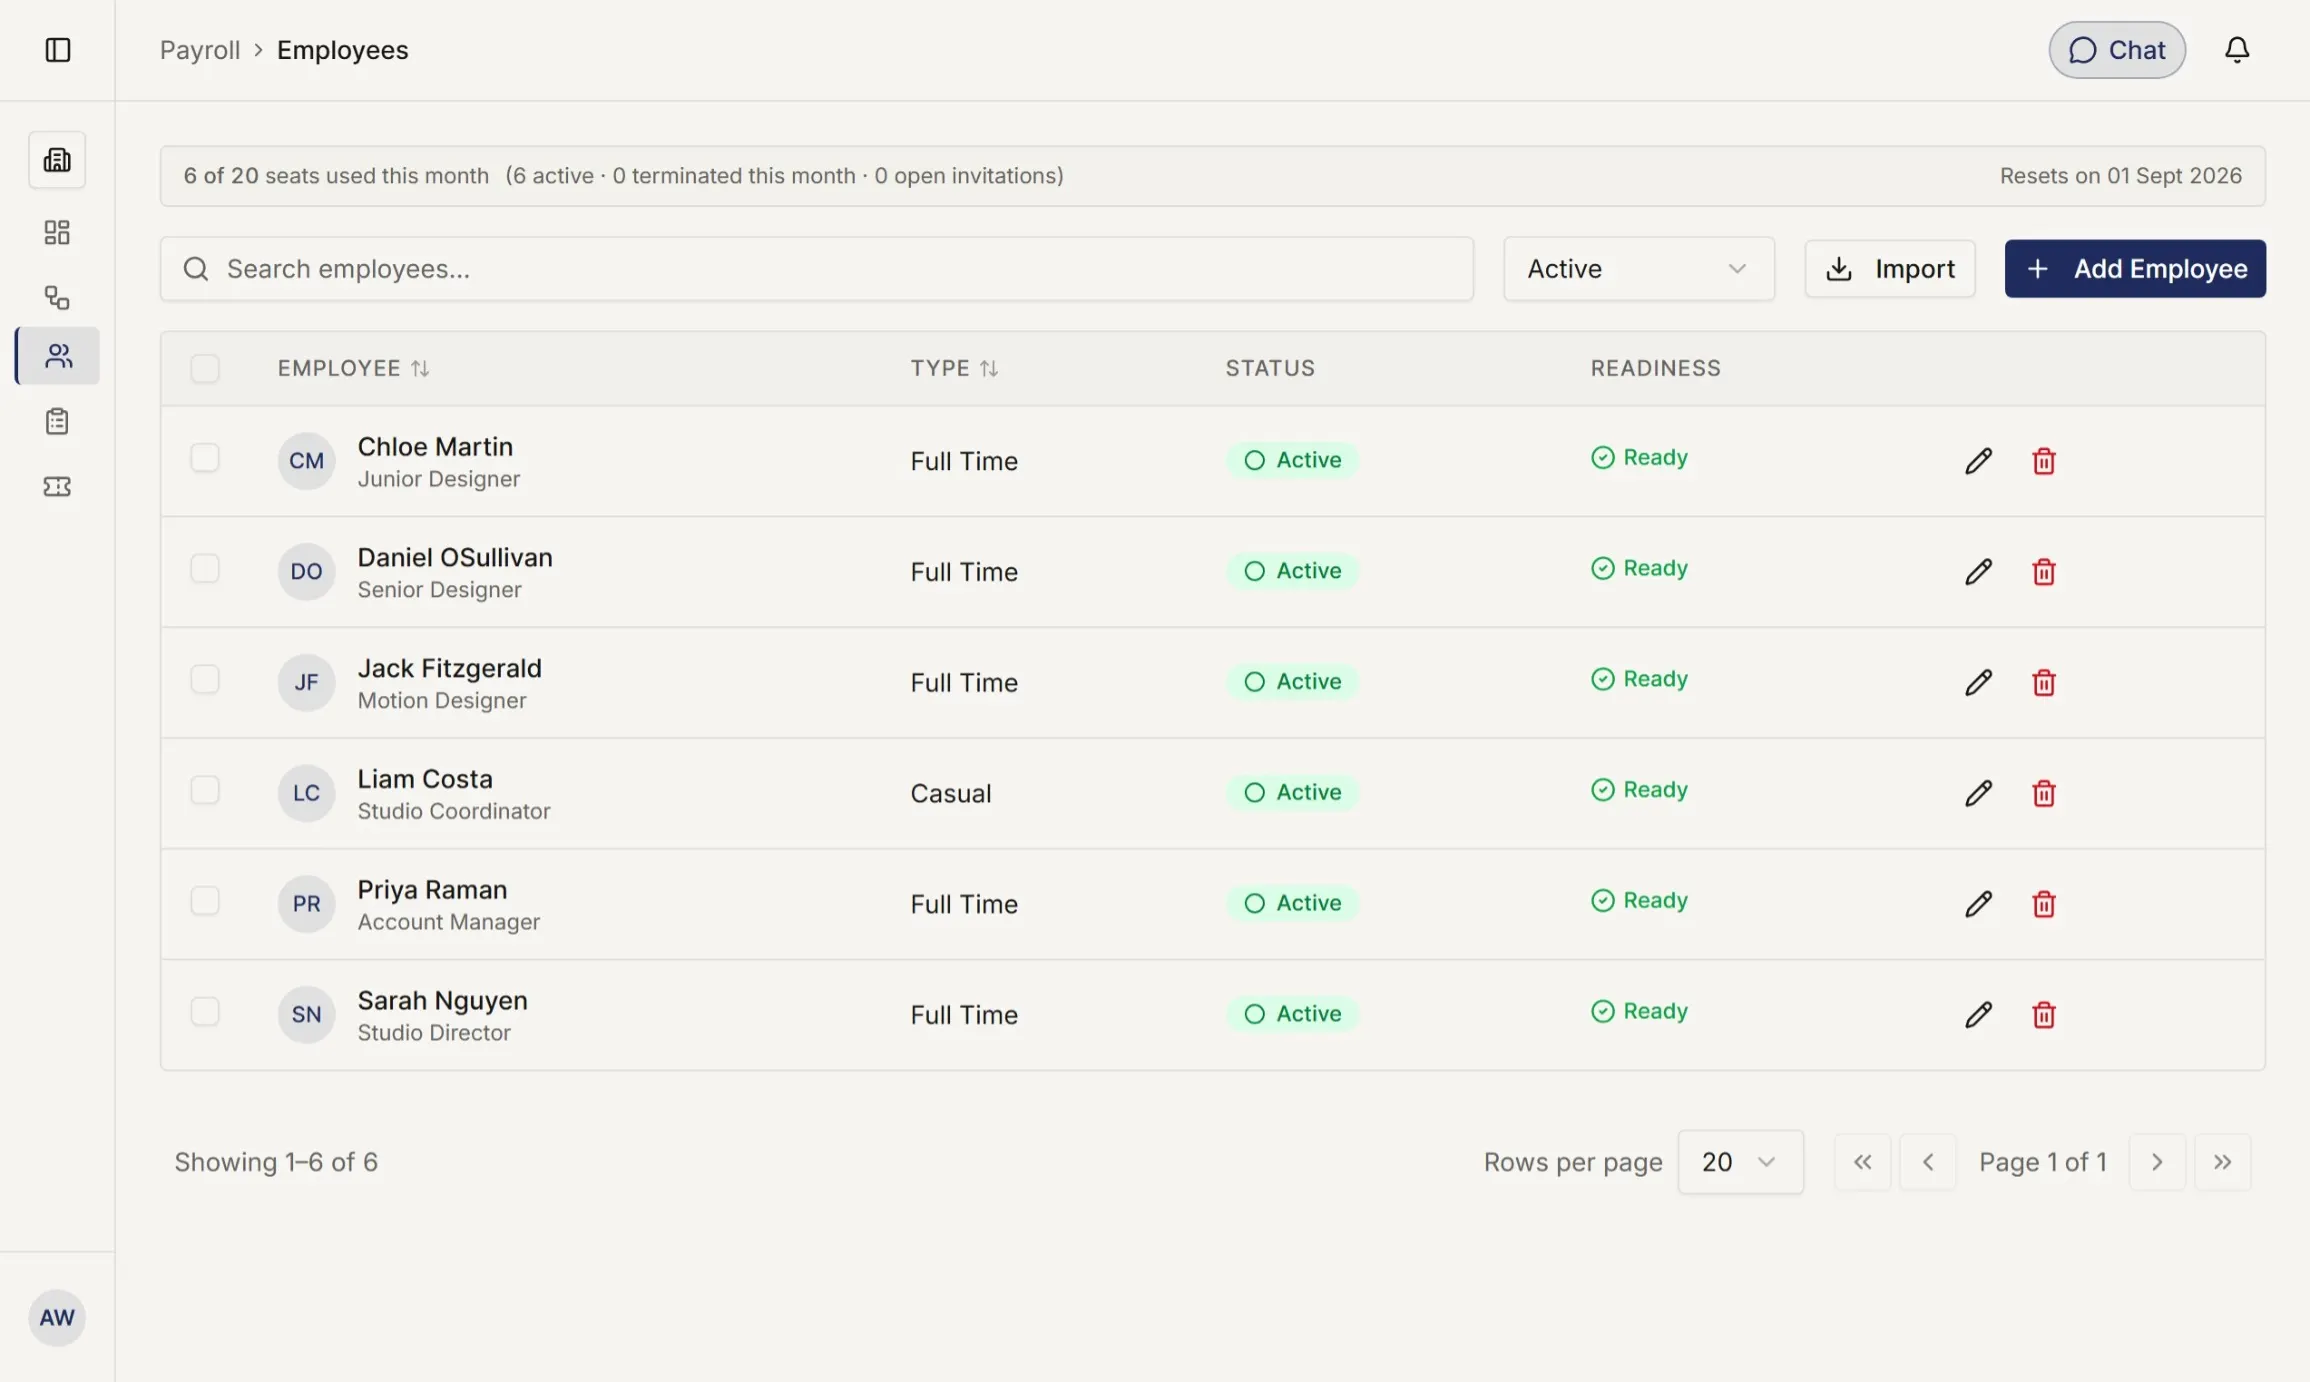
Task: Sort by the TYPE column arrows
Action: pos(989,369)
